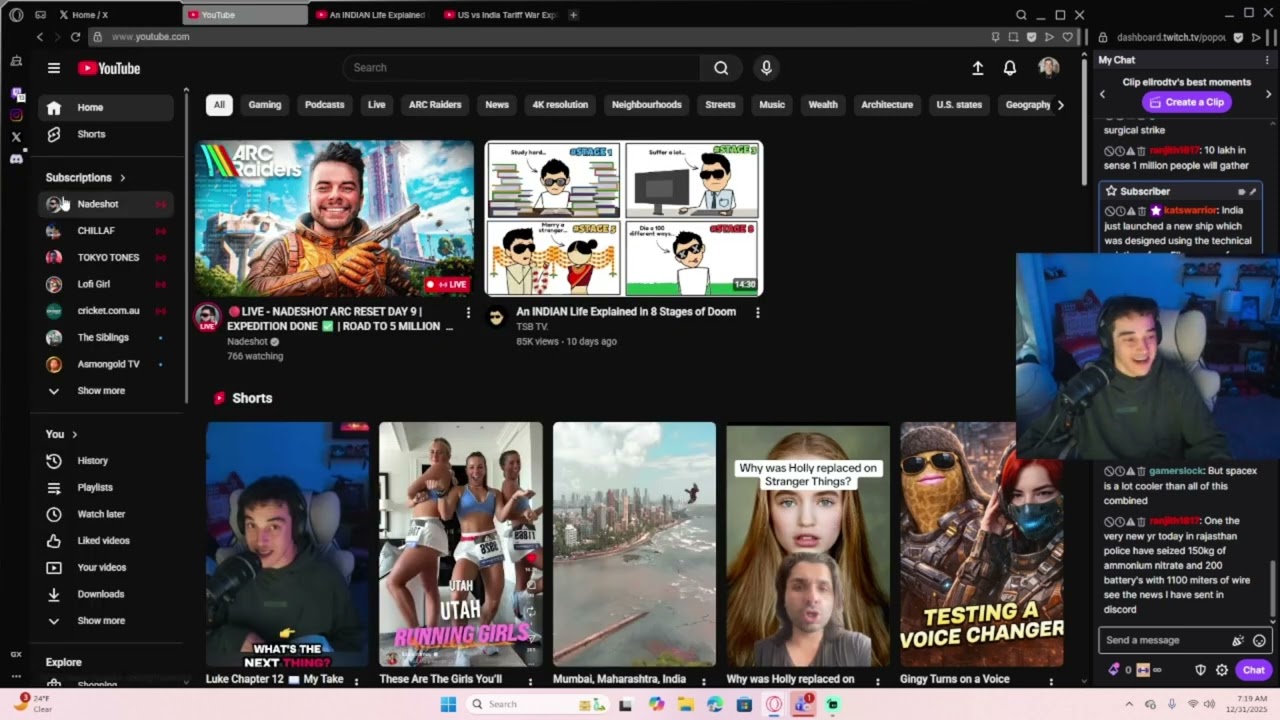Screen dimensions: 1280x720
Task: Open File Explorer from the taskbar
Action: click(x=686, y=704)
